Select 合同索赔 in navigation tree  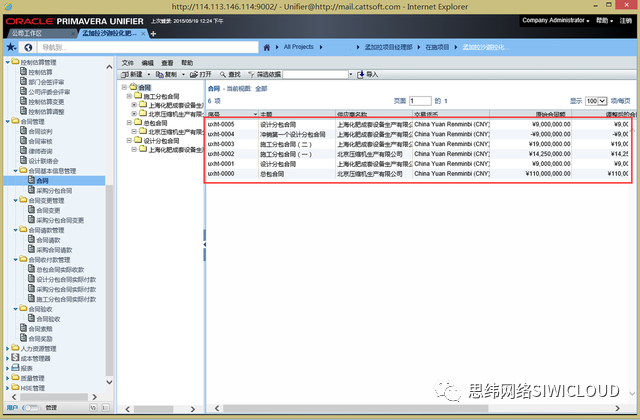click(40, 329)
